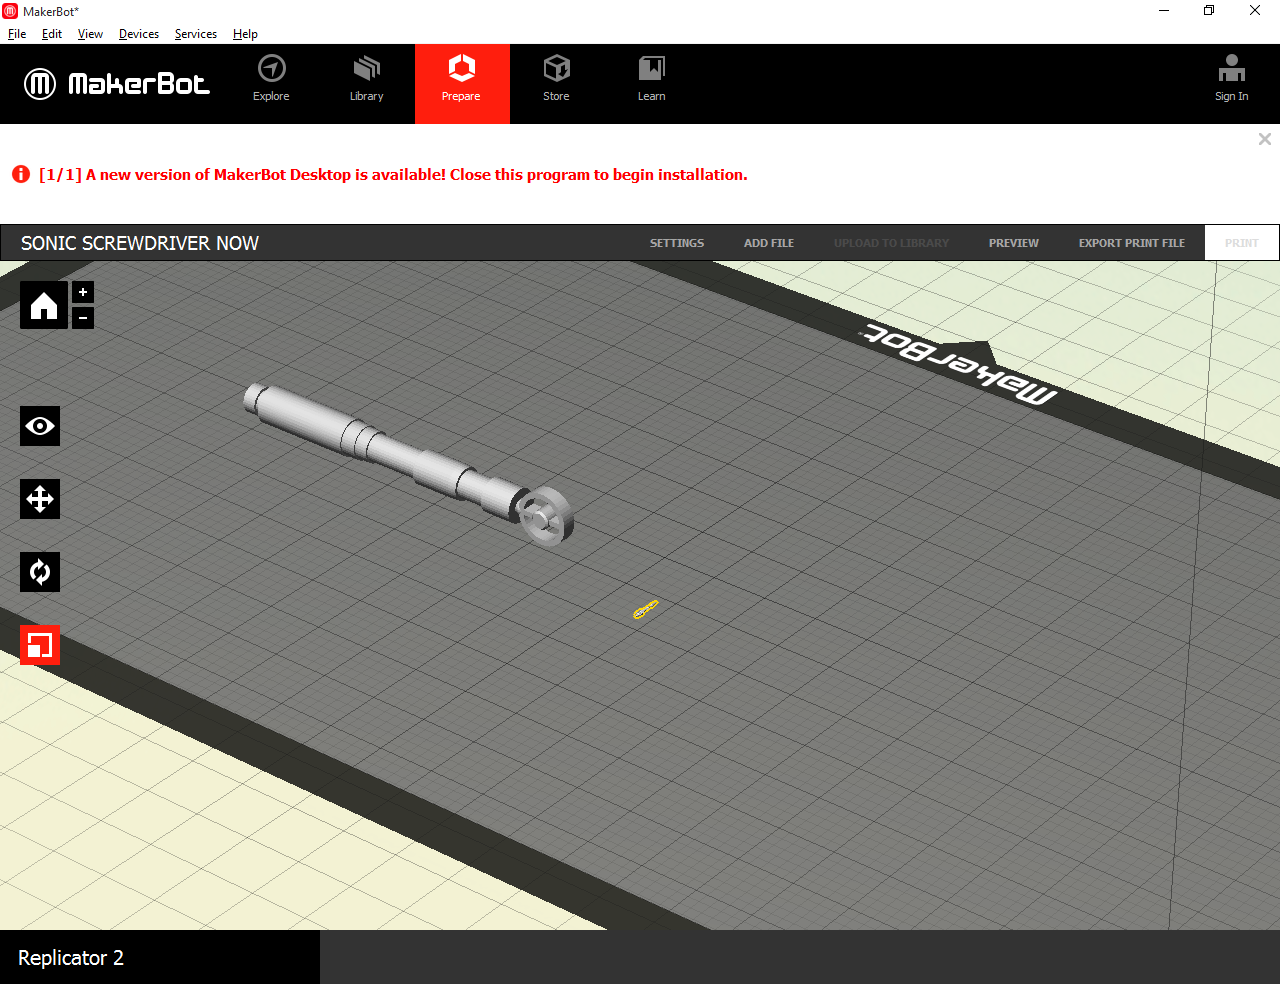The image size is (1280, 984).
Task: Select the small yellow highlighted model
Action: (646, 609)
